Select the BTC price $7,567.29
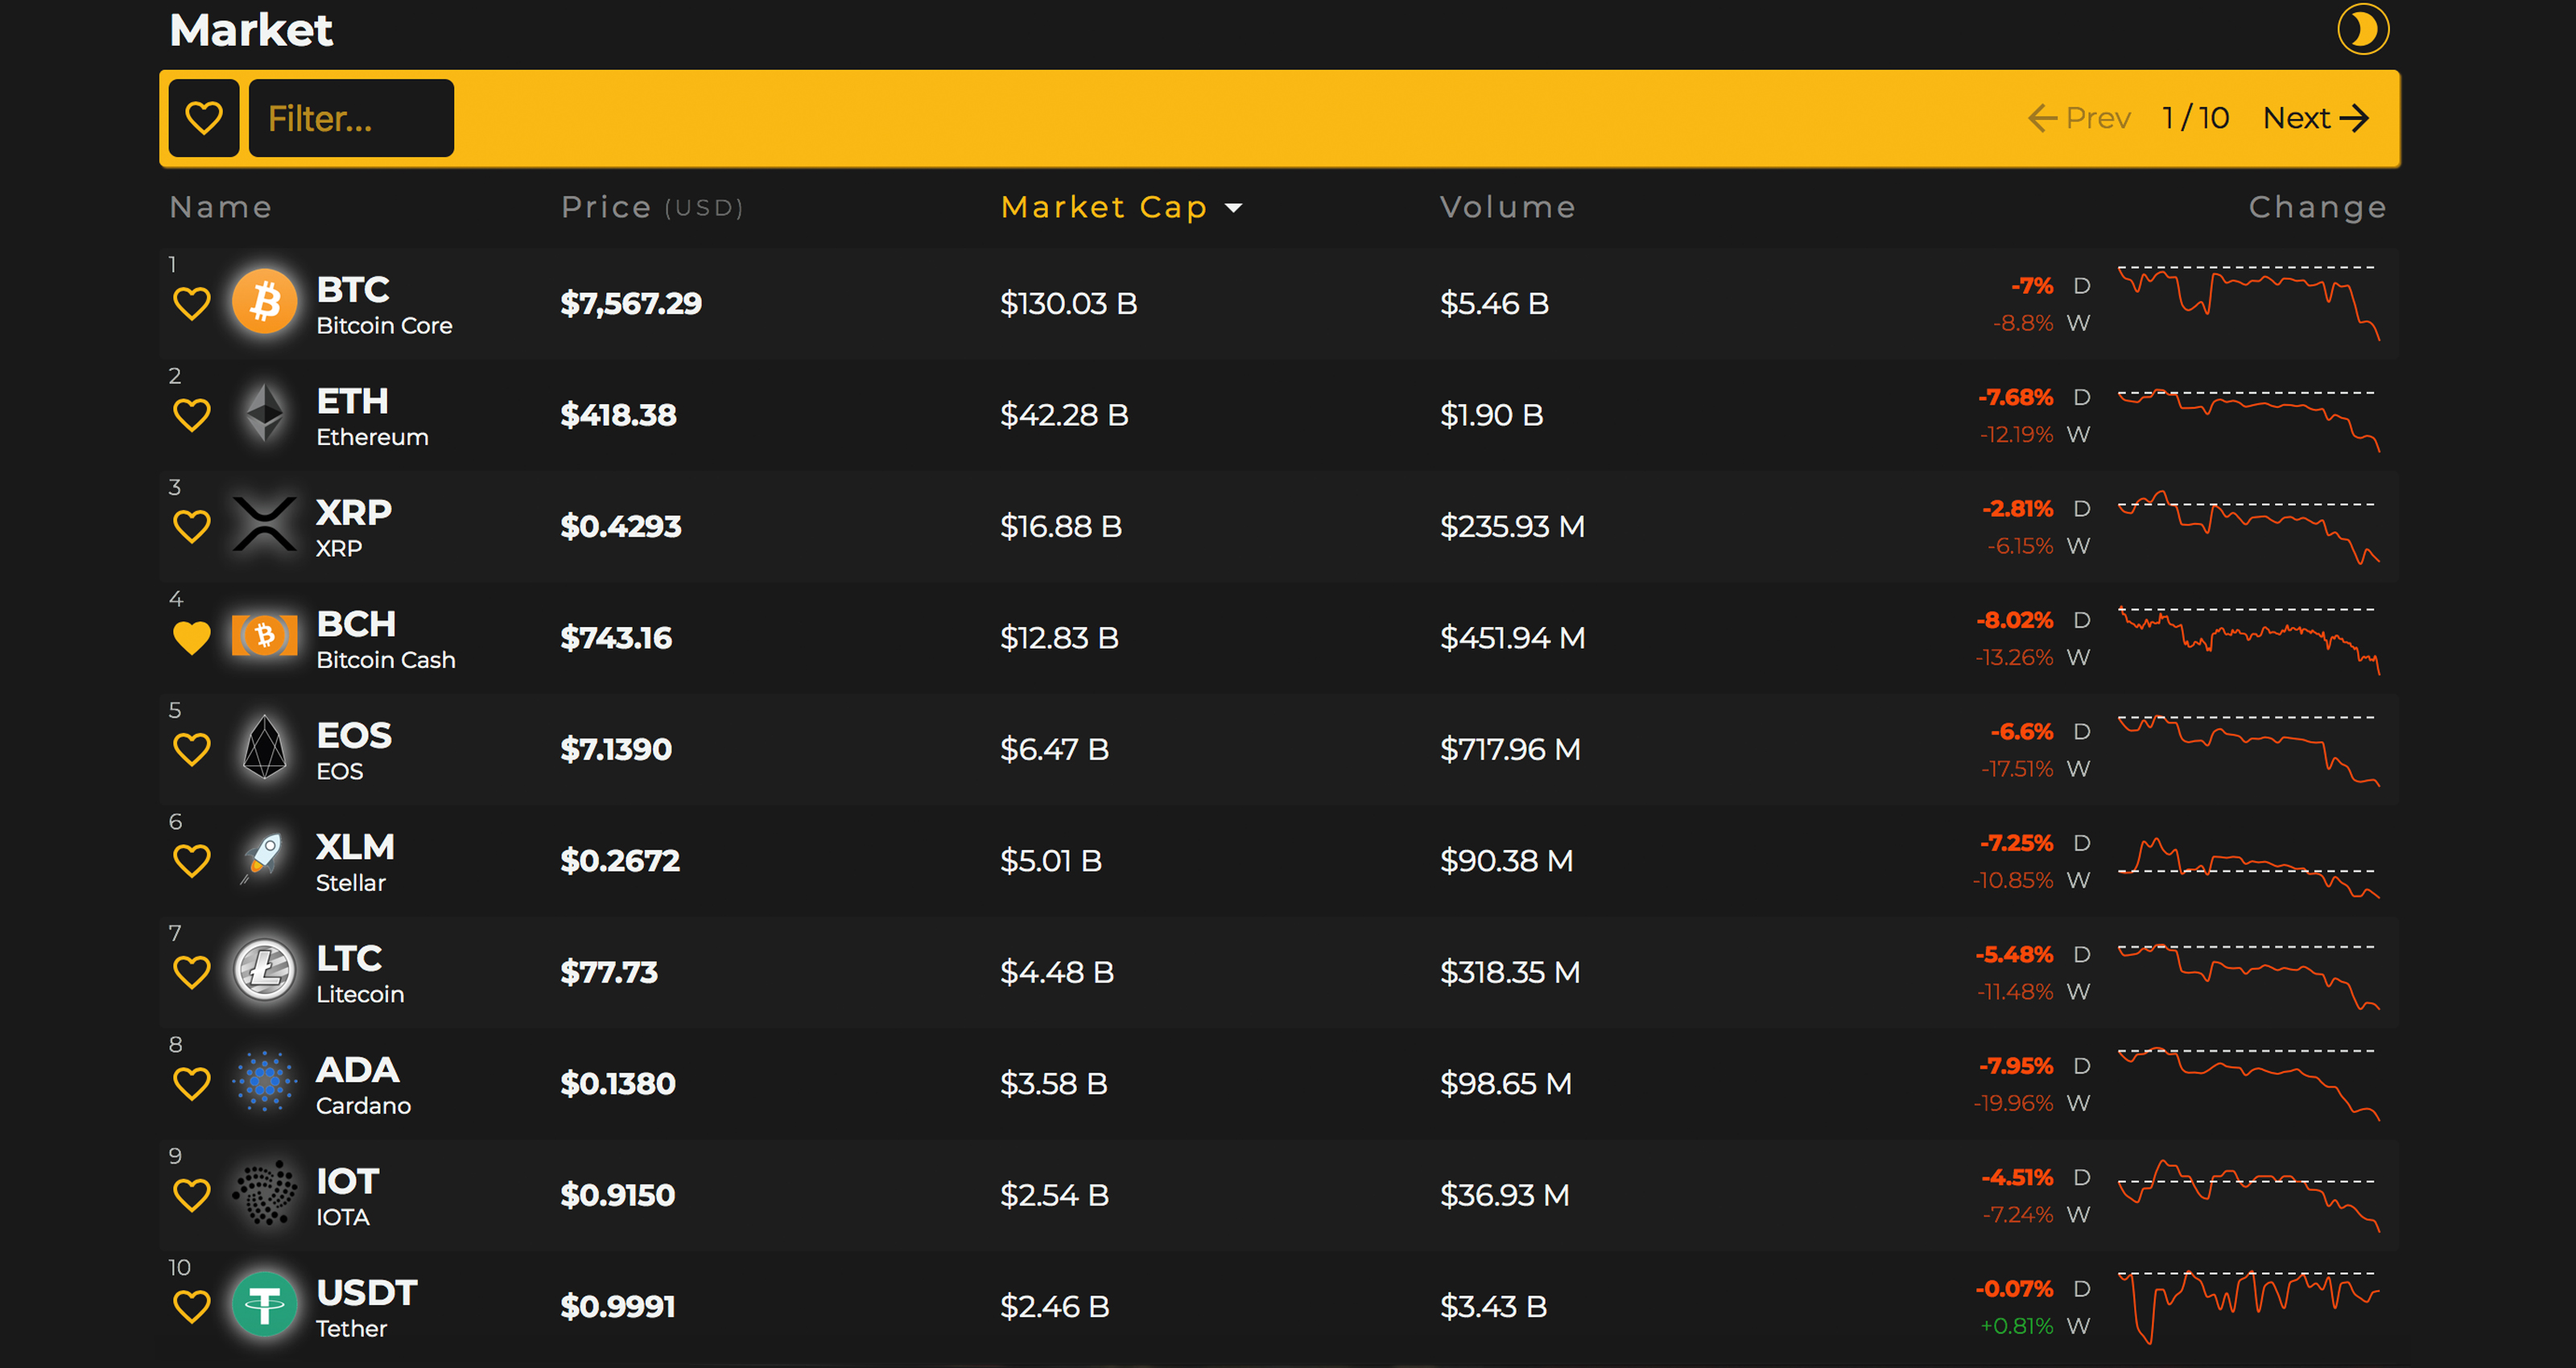2576x1368 pixels. coord(631,303)
